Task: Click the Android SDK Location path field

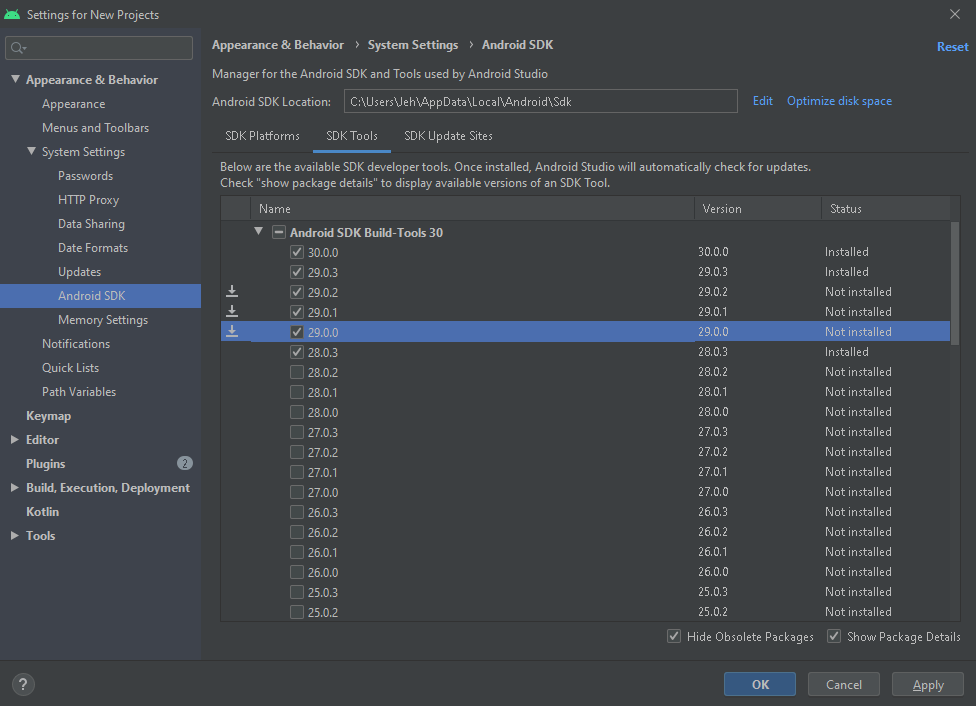Action: coord(540,101)
